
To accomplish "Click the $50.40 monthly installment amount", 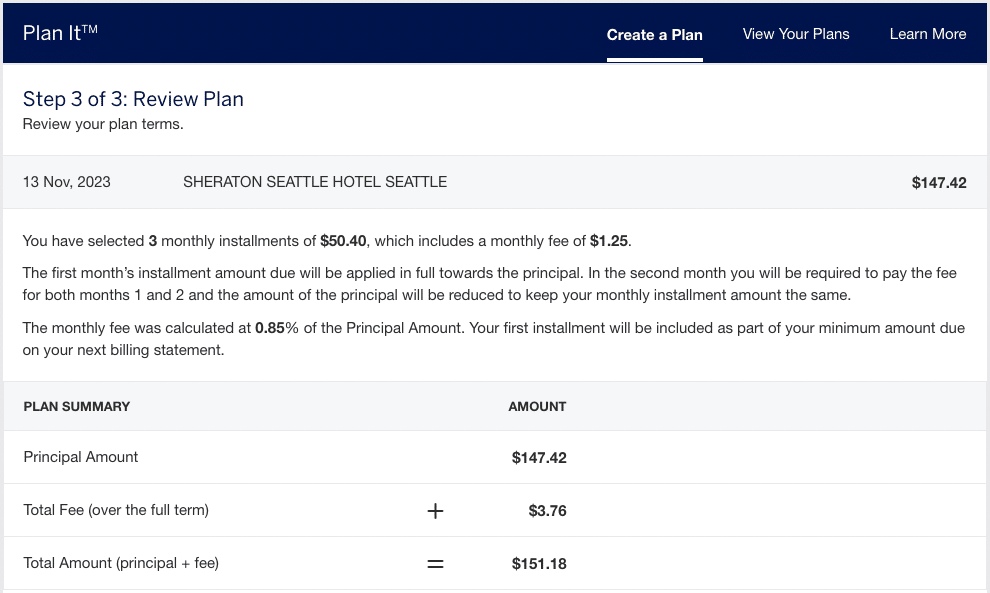I will 344,241.
